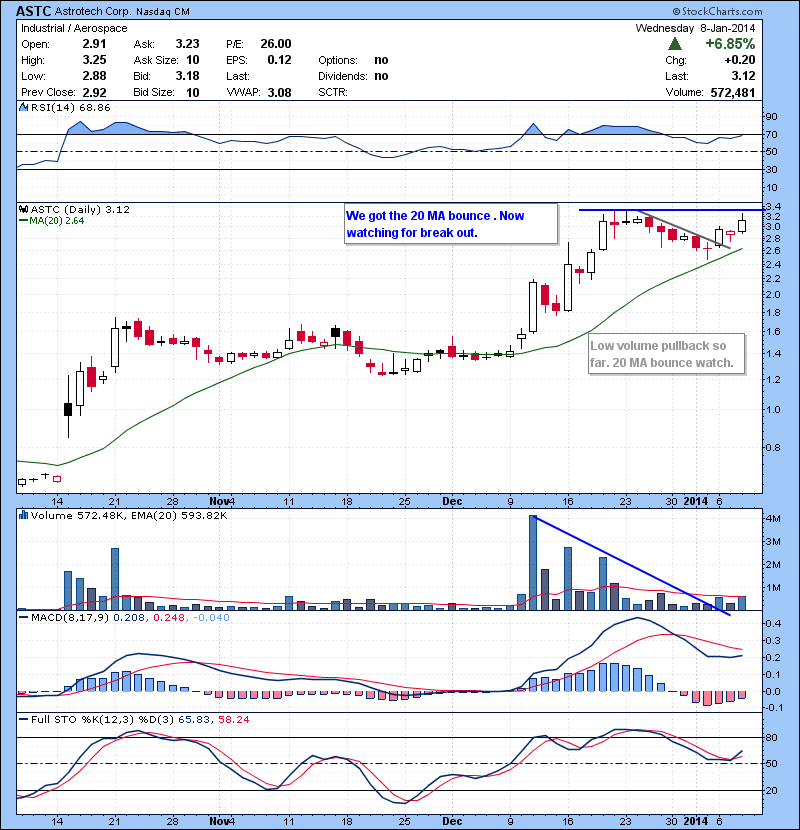Click the RSI panel icon beside RSI(14)
The image size is (800, 830).
(23, 107)
